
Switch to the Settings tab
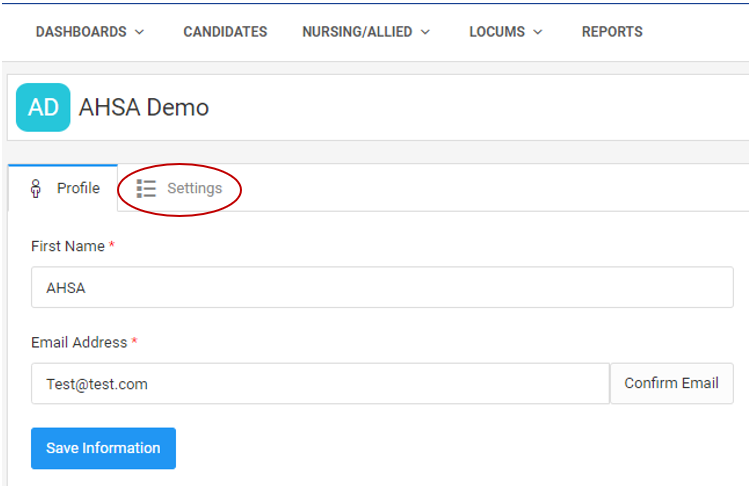click(x=194, y=188)
